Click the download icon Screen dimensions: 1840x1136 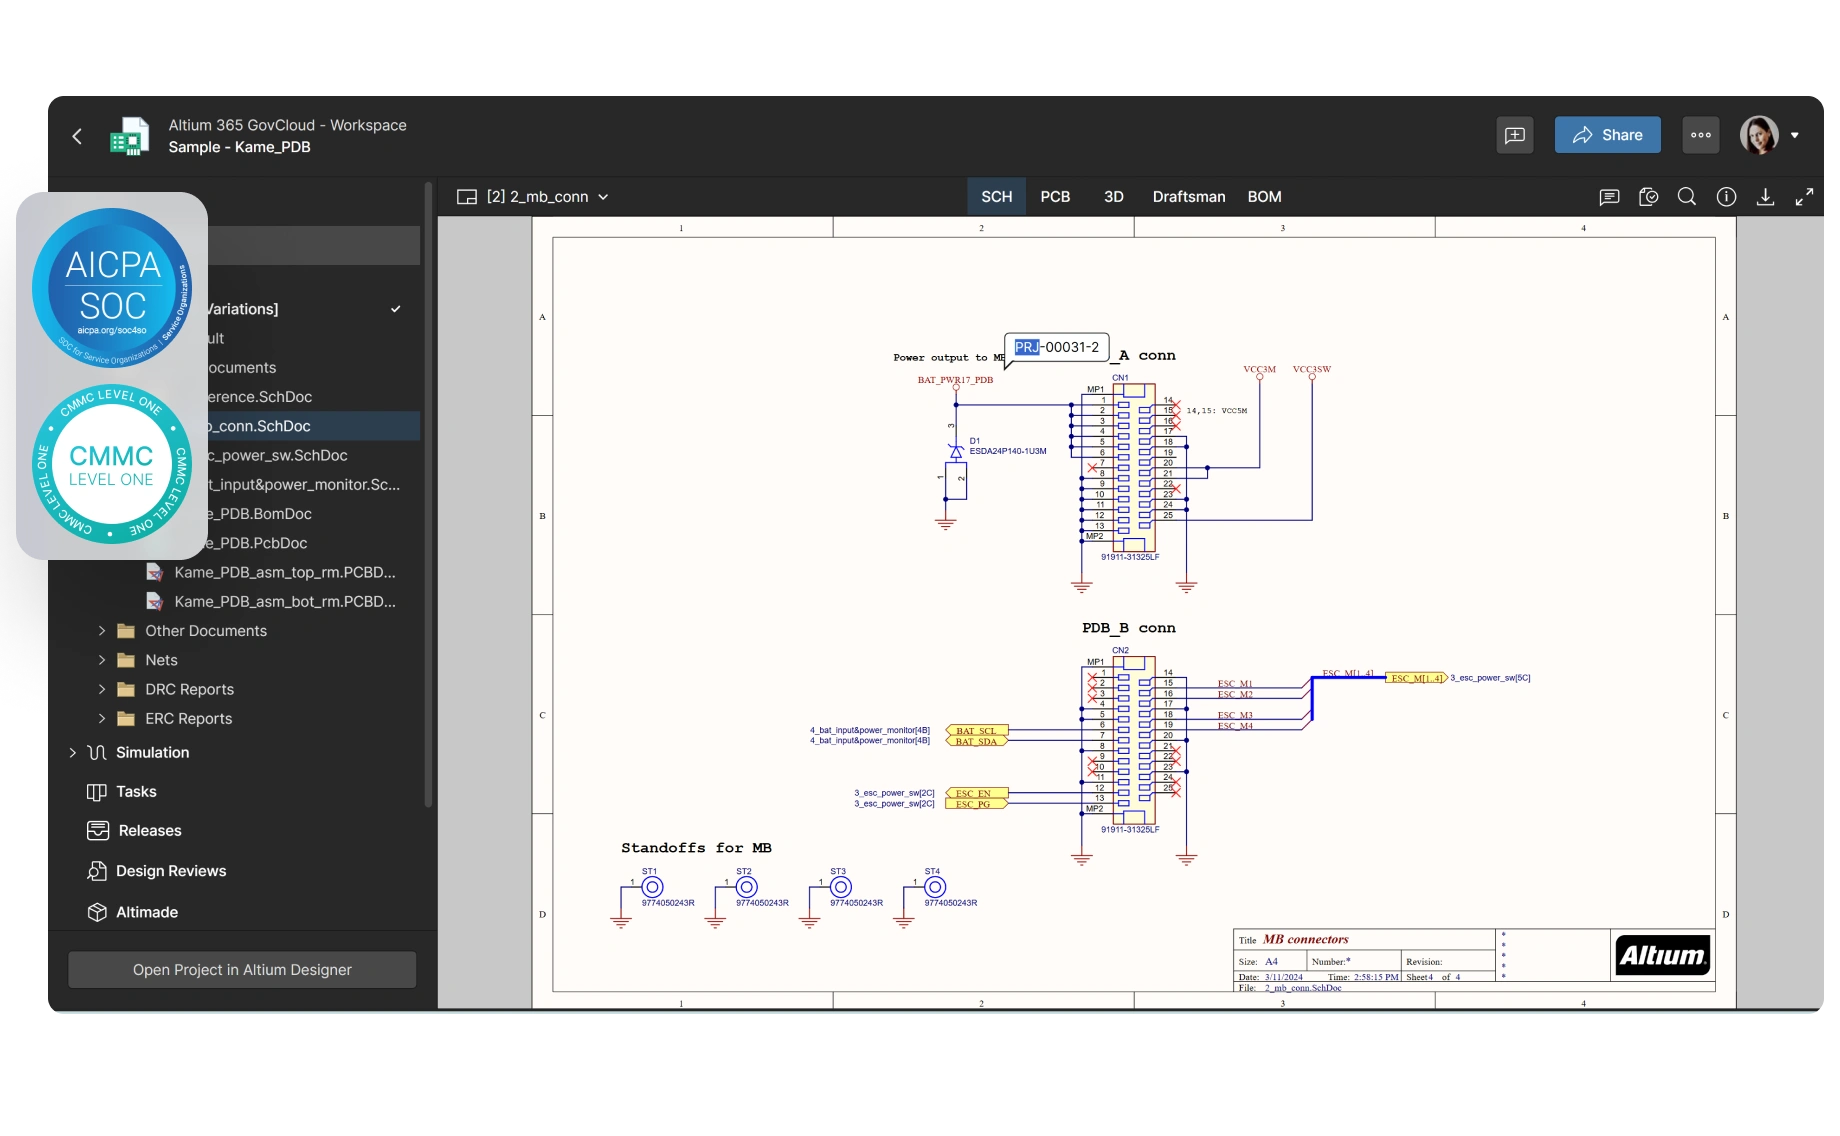click(1765, 197)
